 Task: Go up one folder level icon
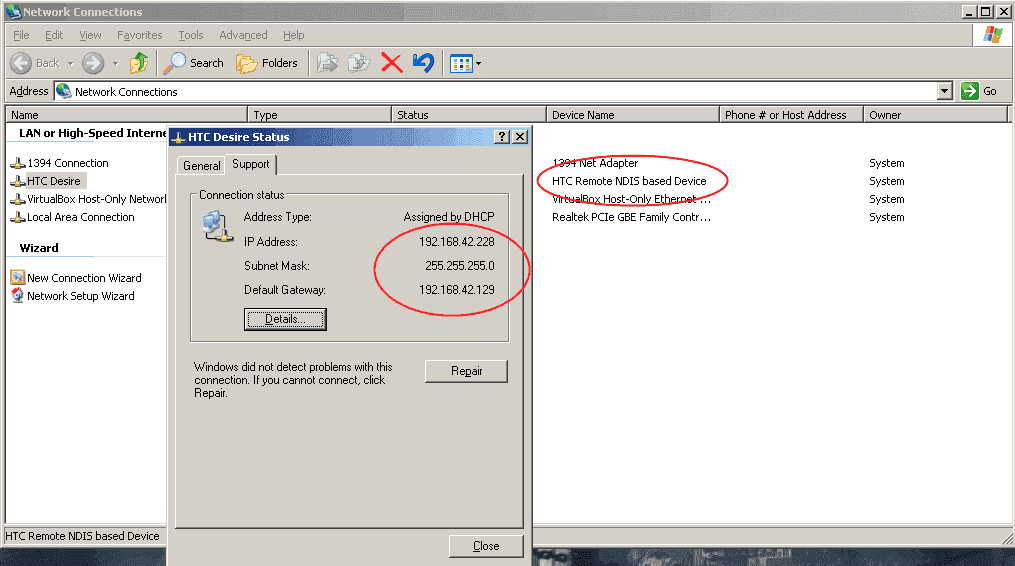point(139,63)
